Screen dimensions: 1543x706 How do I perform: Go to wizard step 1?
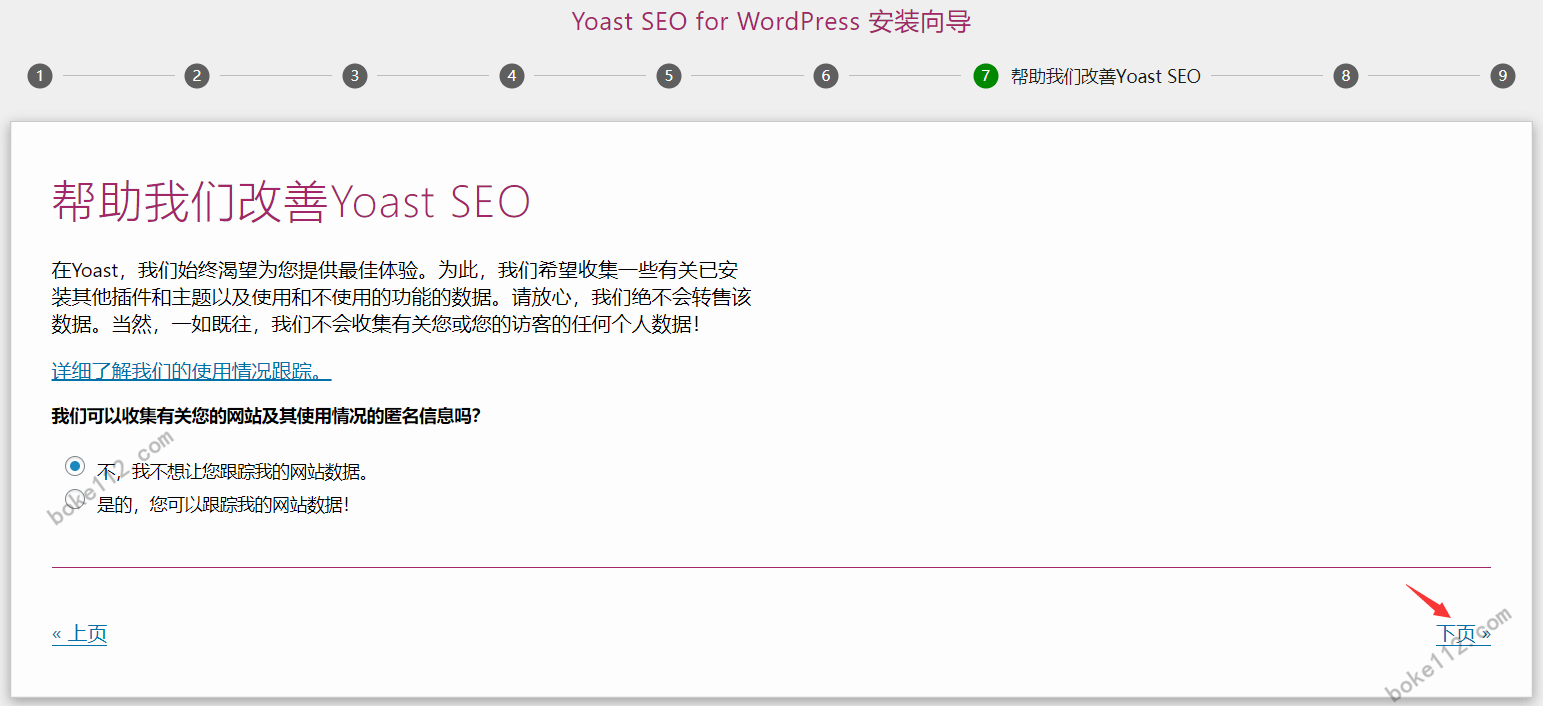tap(40, 76)
